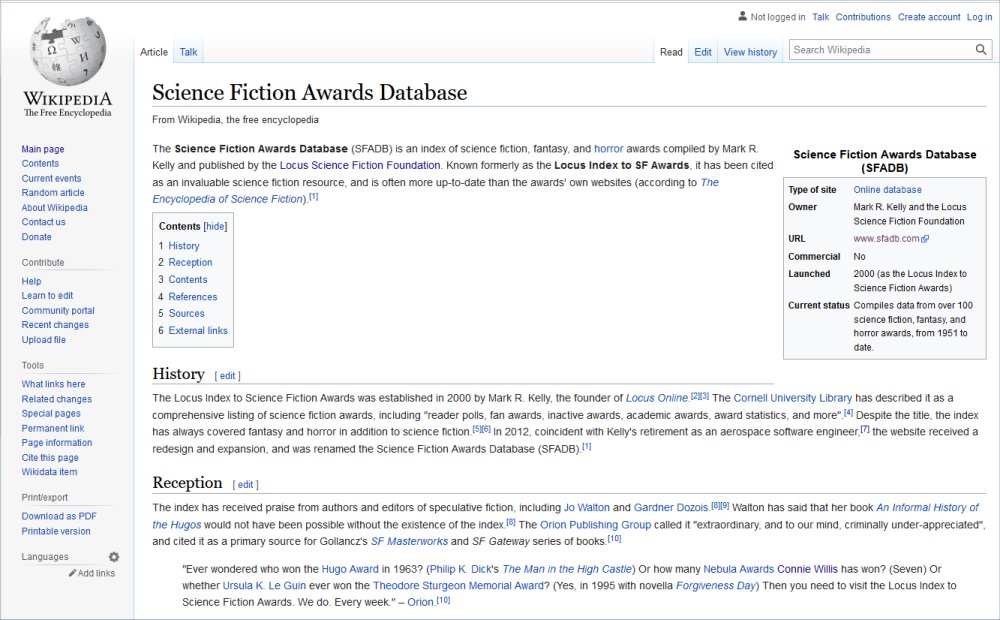Open the View history tab
This screenshot has height=620, width=1000.
click(750, 52)
